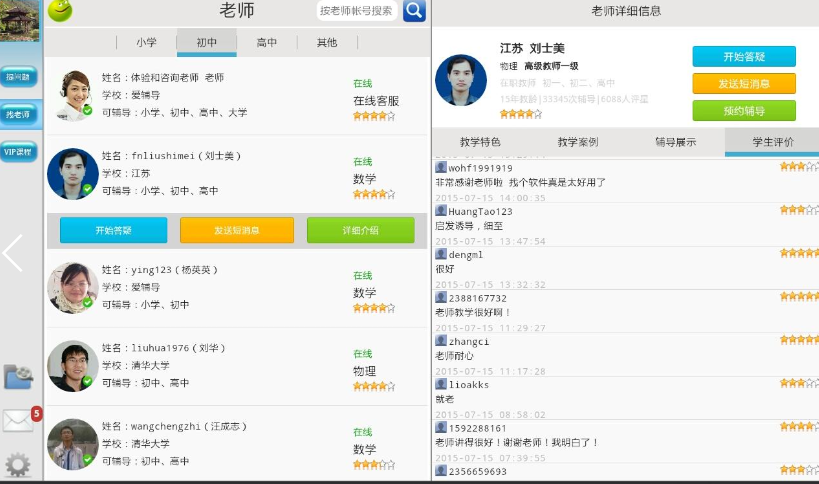Click the left back chevron arrow
Screen dimensions: 819x484
tap(12, 253)
